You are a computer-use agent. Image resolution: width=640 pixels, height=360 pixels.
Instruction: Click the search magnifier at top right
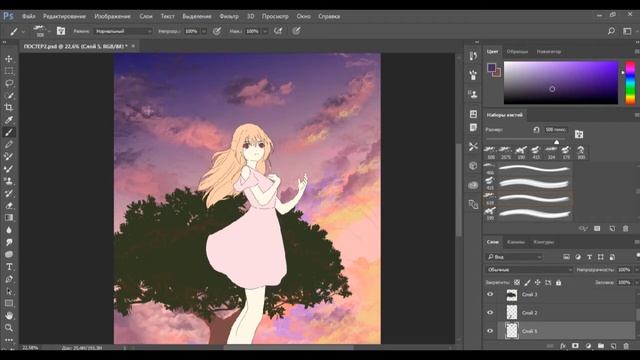tap(611, 31)
